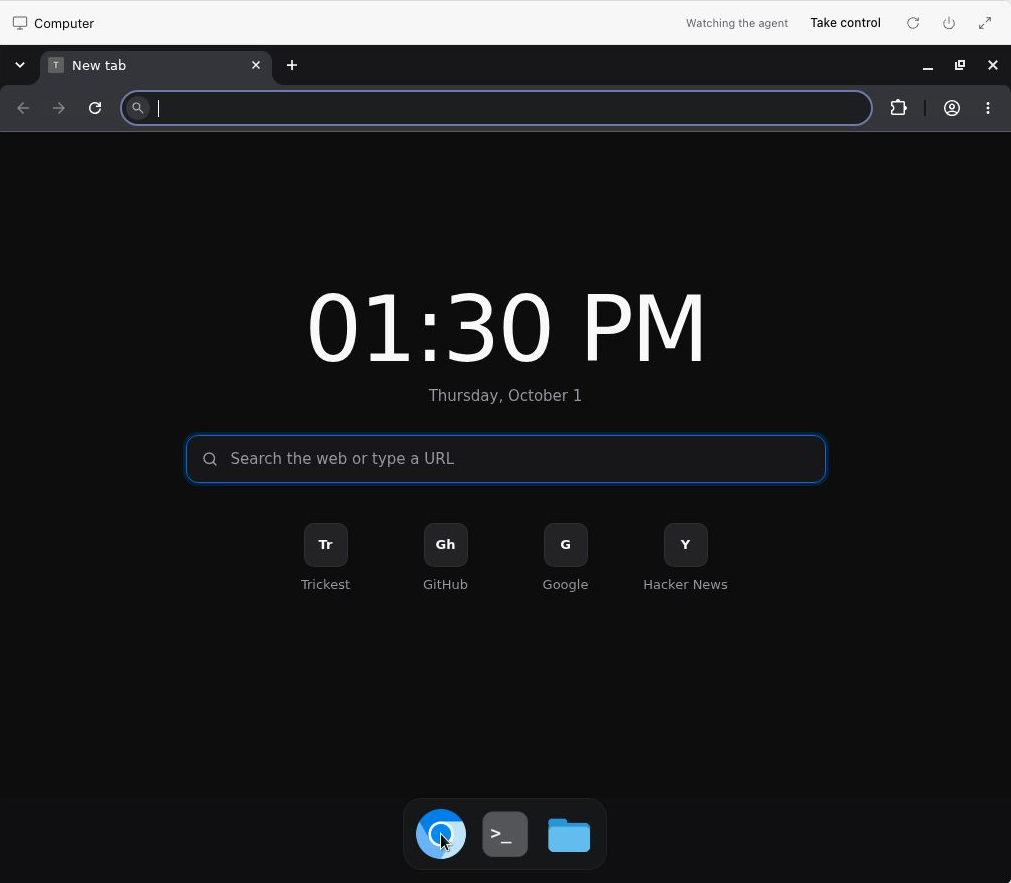Click the search icon inside the page search box
Image resolution: width=1011 pixels, height=883 pixels.
[x=210, y=459]
